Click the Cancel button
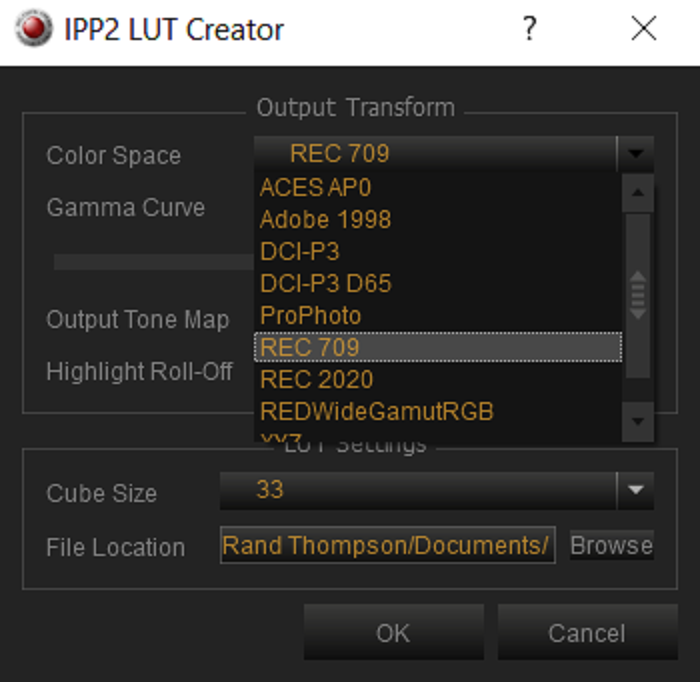This screenshot has width=700, height=682. (588, 632)
